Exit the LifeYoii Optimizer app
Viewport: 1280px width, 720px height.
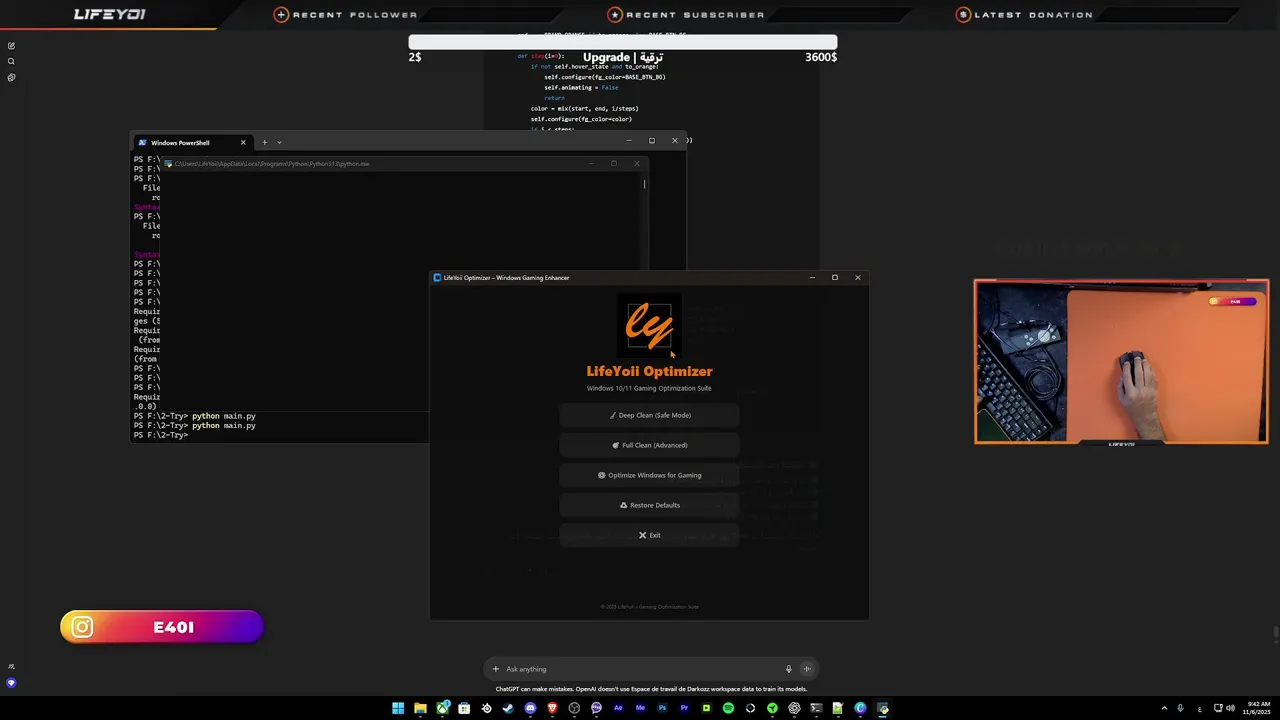649,535
